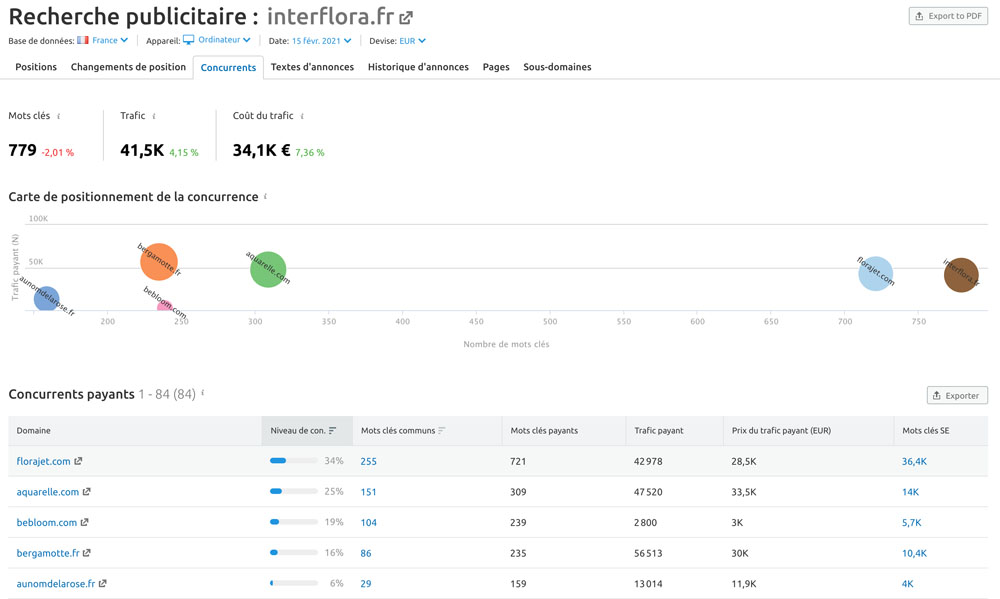Click the light blue florajet.com bubble
1000x599 pixels.
coord(876,273)
